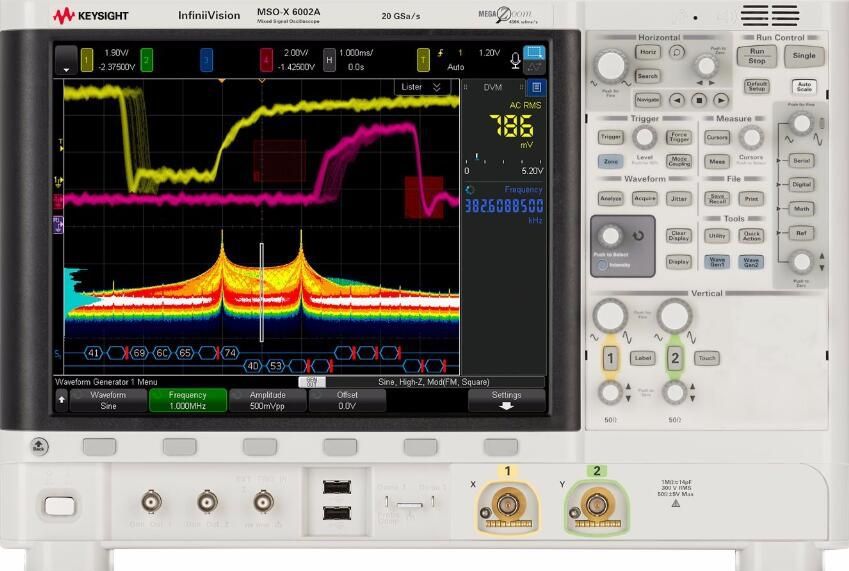Click the Default Setup button

pyautogui.click(x=756, y=86)
